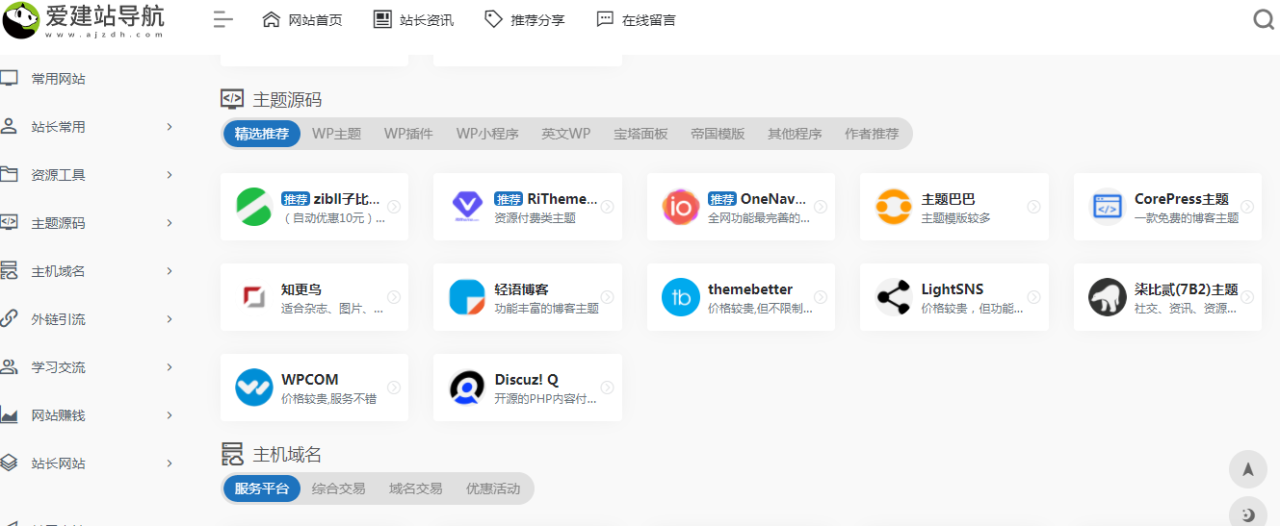Click the 轻语博客 logo
This screenshot has height=526, width=1280.
[467, 297]
